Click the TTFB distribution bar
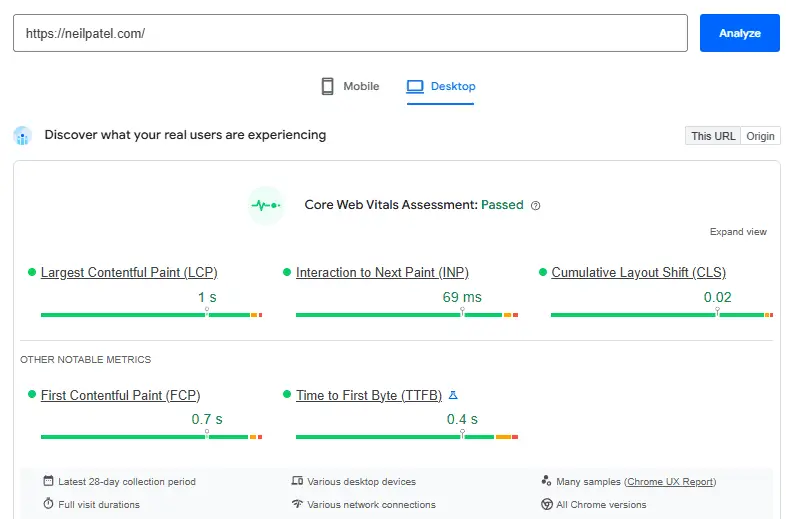Screen dimensions: 786x519 click(x=407, y=437)
